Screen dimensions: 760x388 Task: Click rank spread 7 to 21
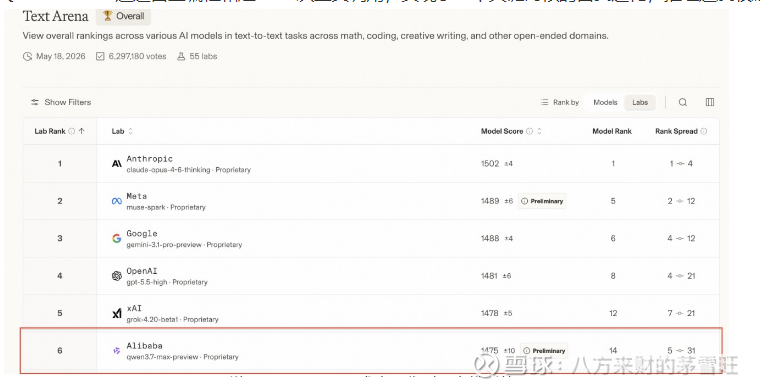point(681,313)
